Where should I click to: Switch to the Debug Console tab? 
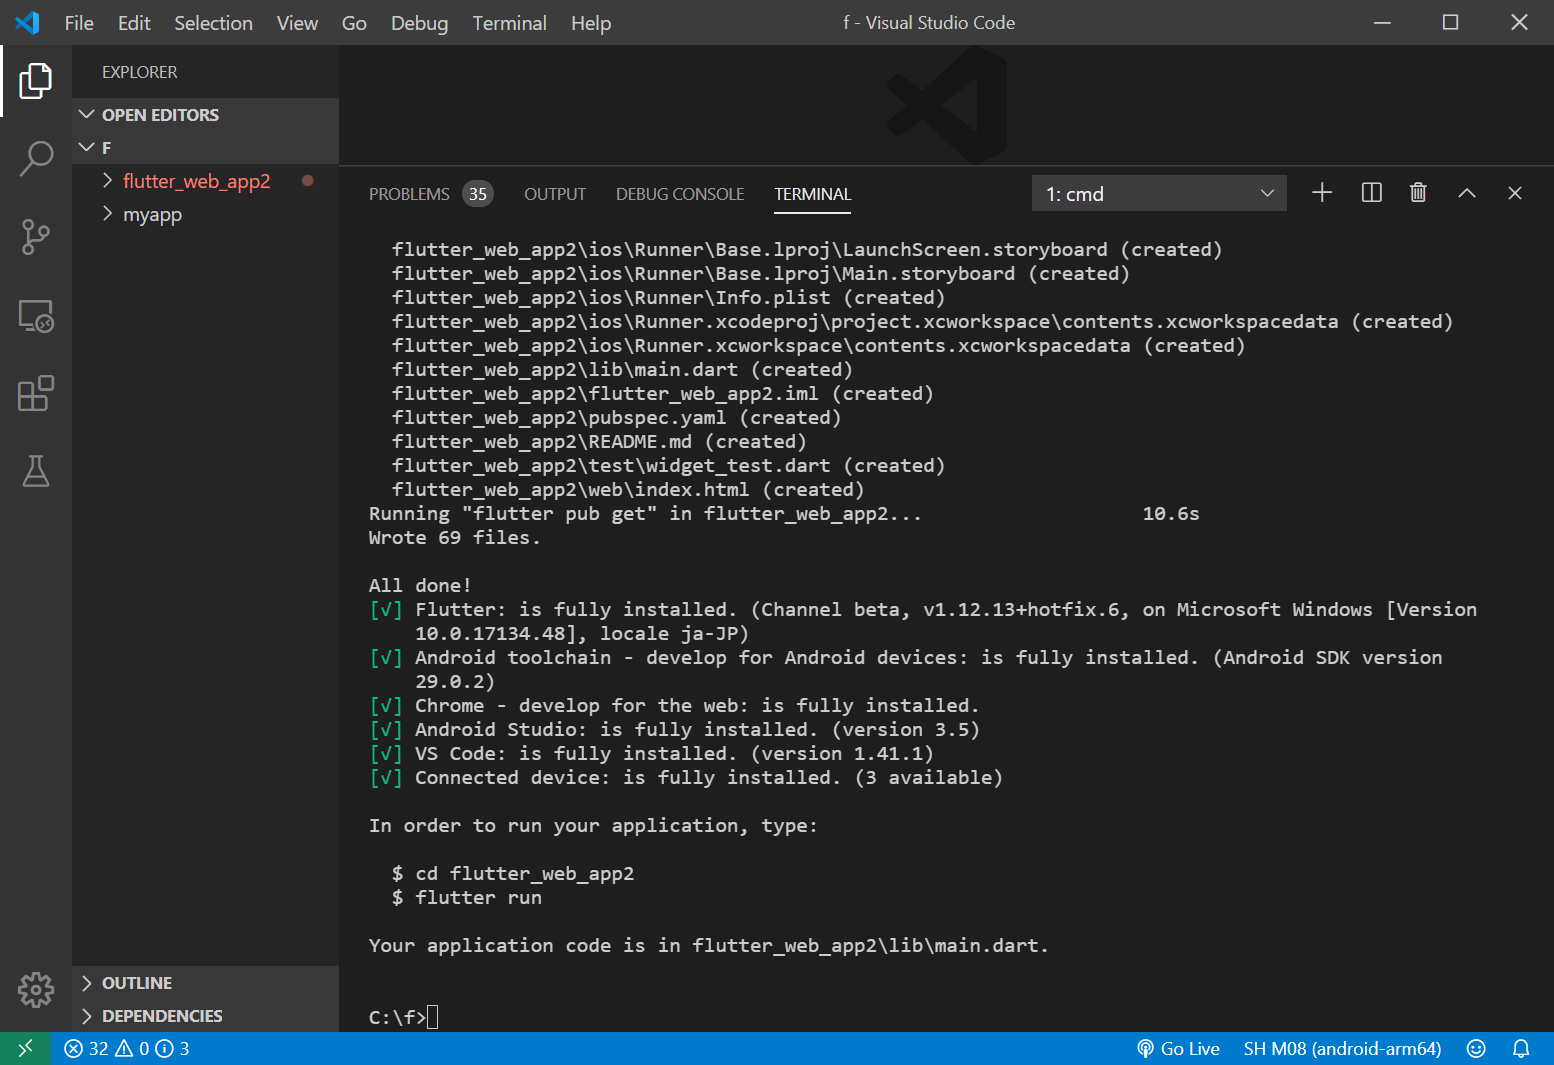pyautogui.click(x=680, y=194)
